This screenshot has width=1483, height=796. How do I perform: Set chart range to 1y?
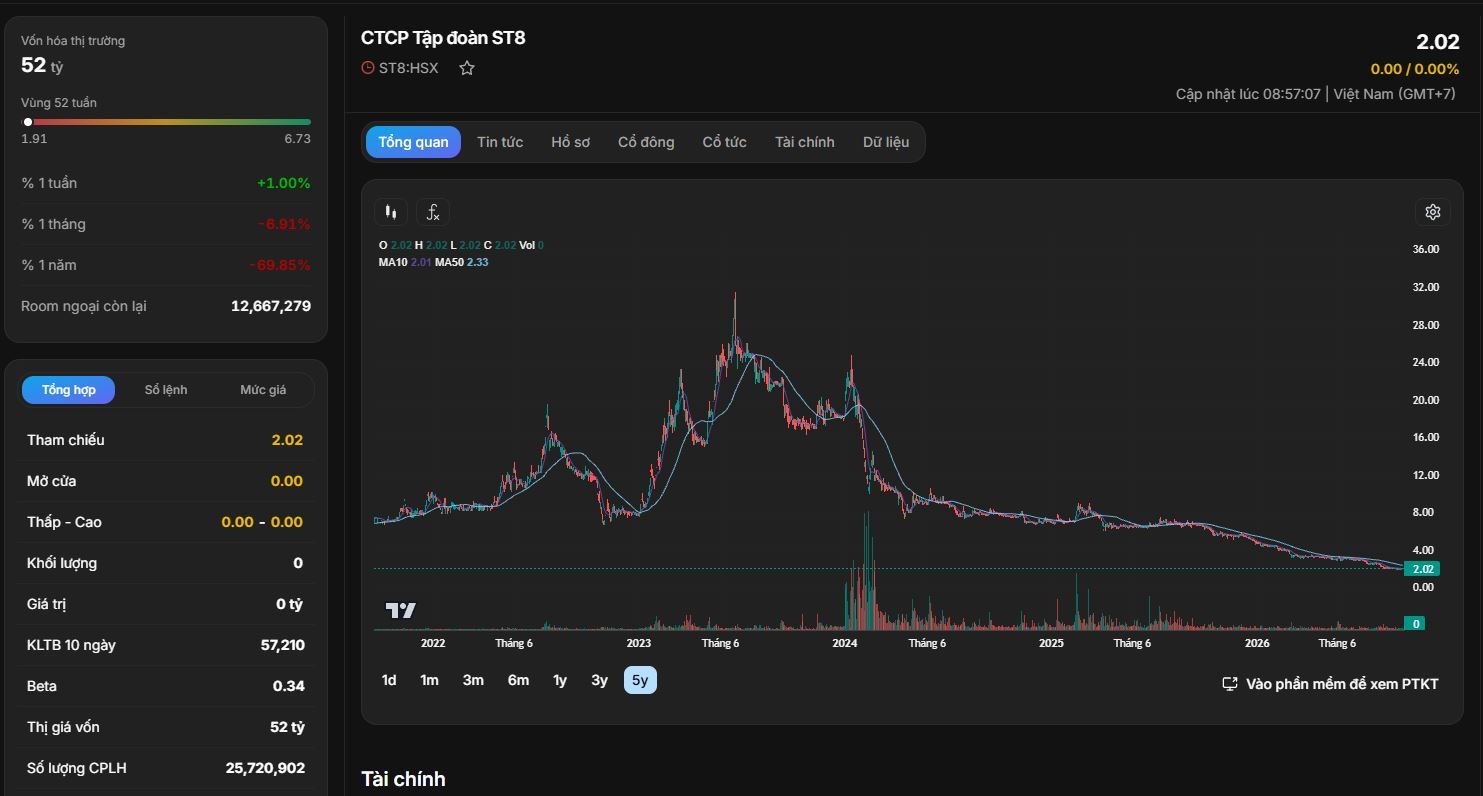[x=560, y=680]
